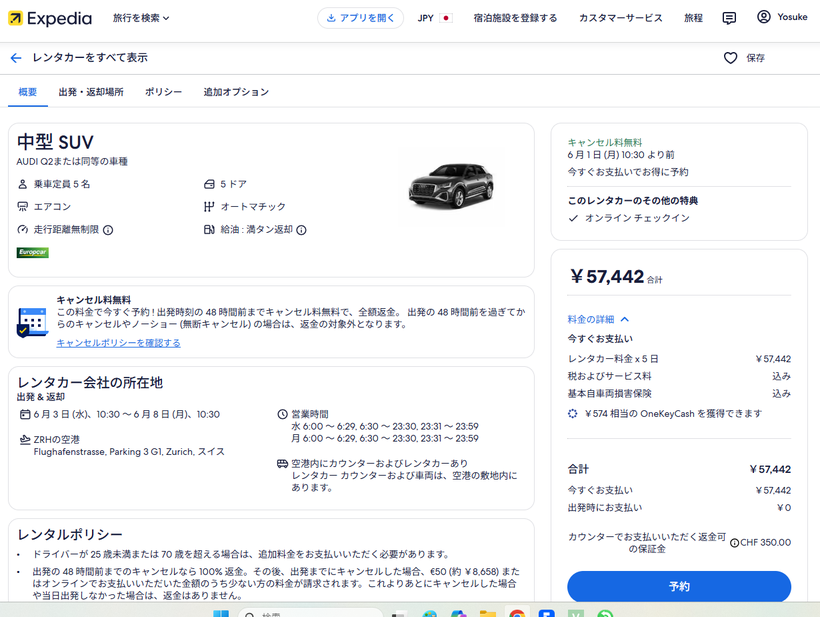Click the pickup date calendar icon
The image size is (820, 617).
(25, 415)
